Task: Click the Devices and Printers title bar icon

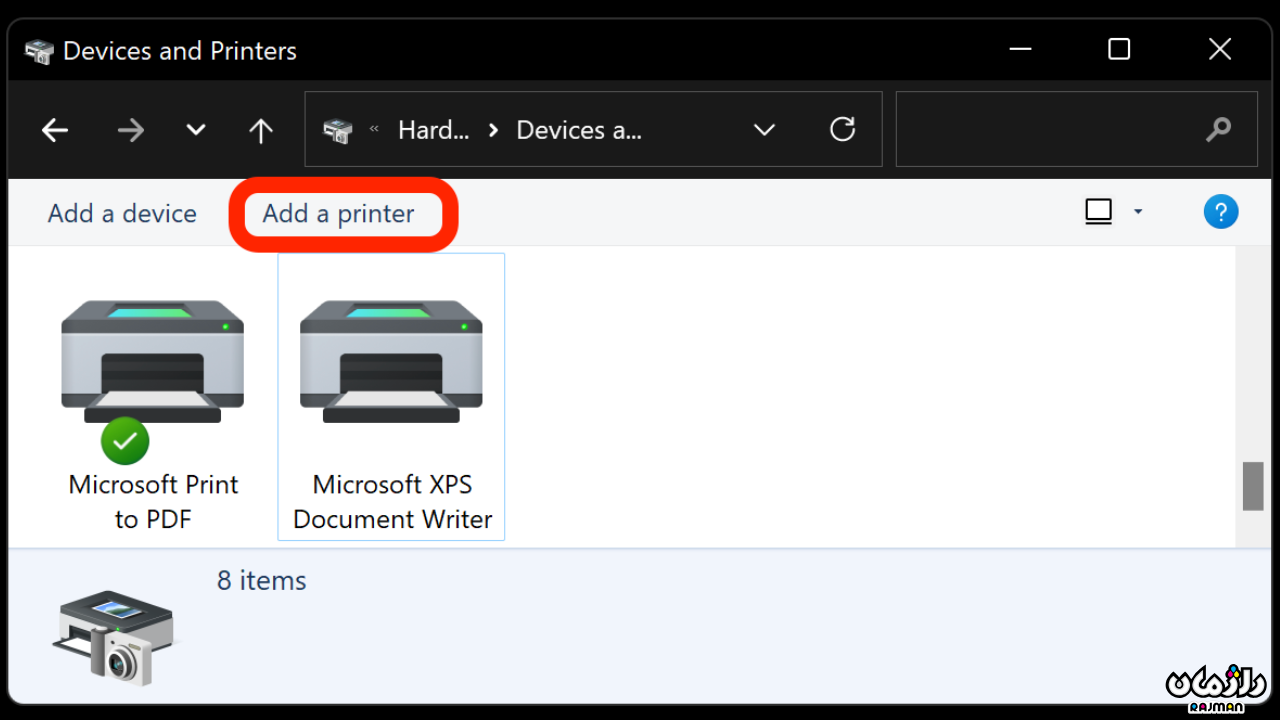Action: click(39, 51)
